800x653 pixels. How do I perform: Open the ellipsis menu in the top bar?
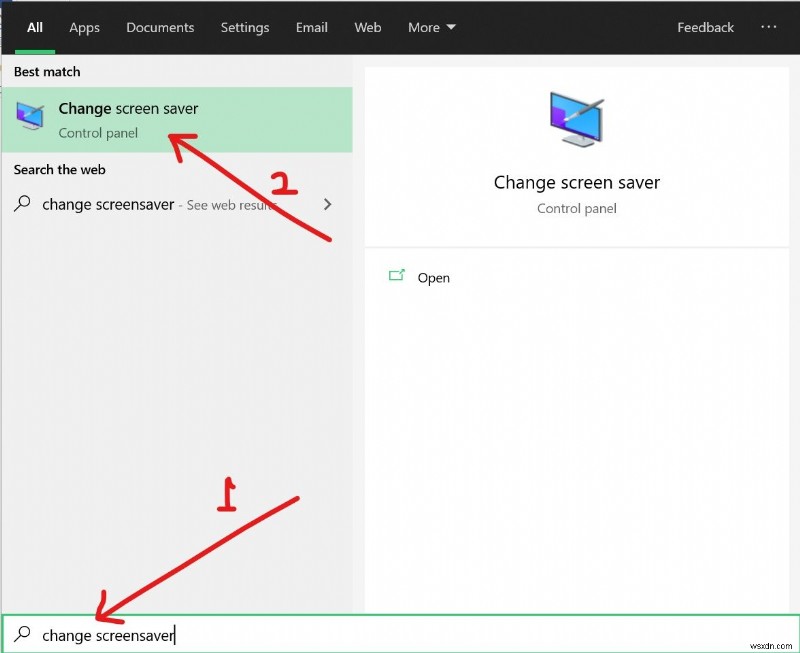769,27
